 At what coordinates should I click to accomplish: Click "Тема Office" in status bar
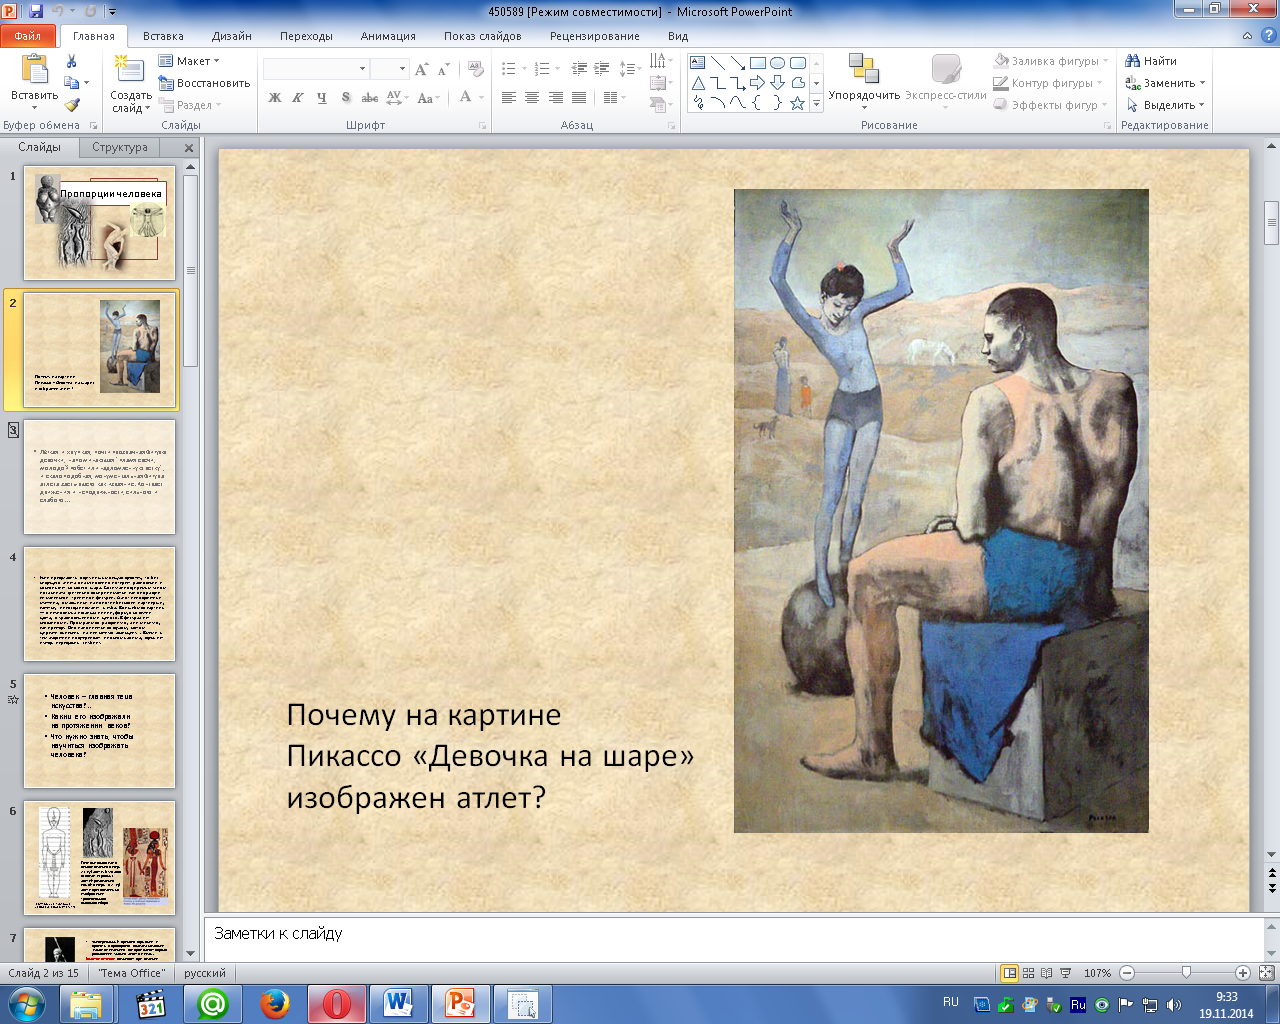(x=132, y=973)
